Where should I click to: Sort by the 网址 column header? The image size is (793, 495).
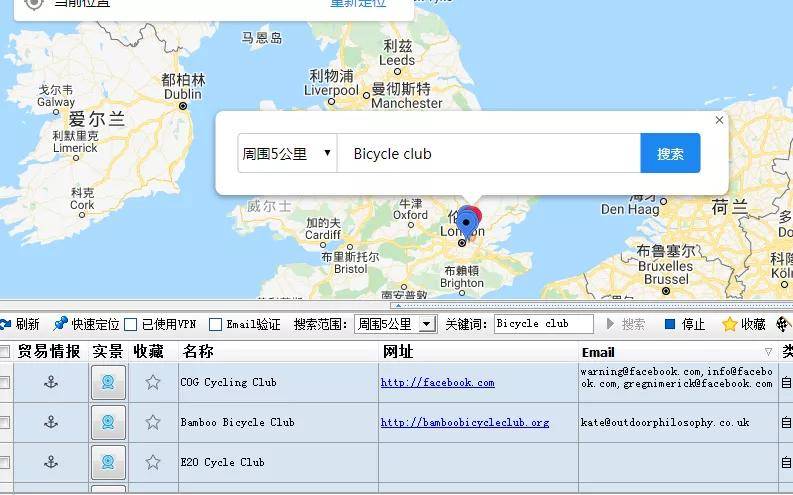(x=478, y=351)
